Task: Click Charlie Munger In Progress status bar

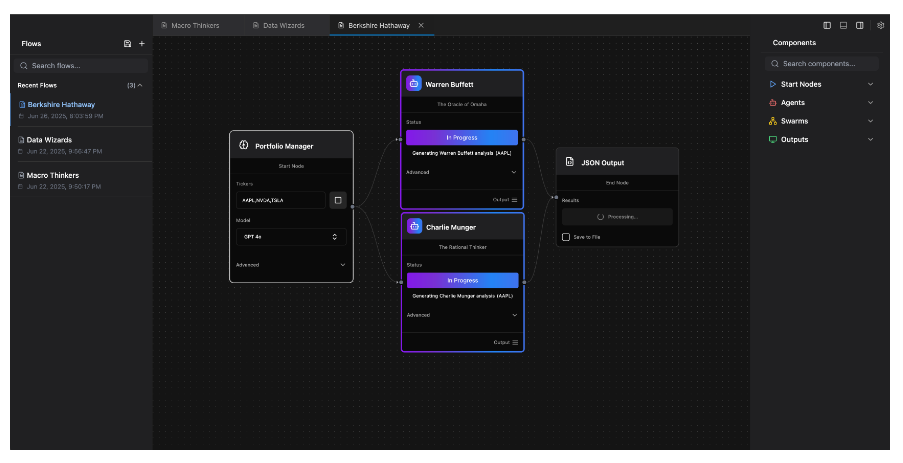Action: [x=462, y=280]
